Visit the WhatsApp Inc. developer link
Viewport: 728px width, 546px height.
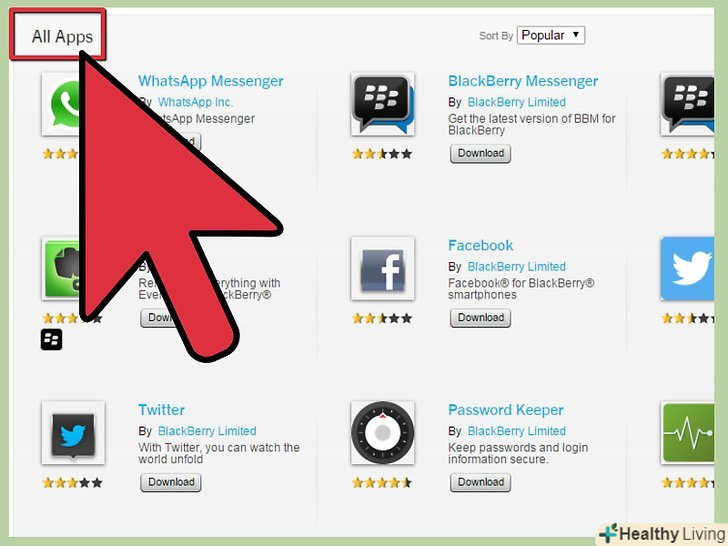click(195, 102)
